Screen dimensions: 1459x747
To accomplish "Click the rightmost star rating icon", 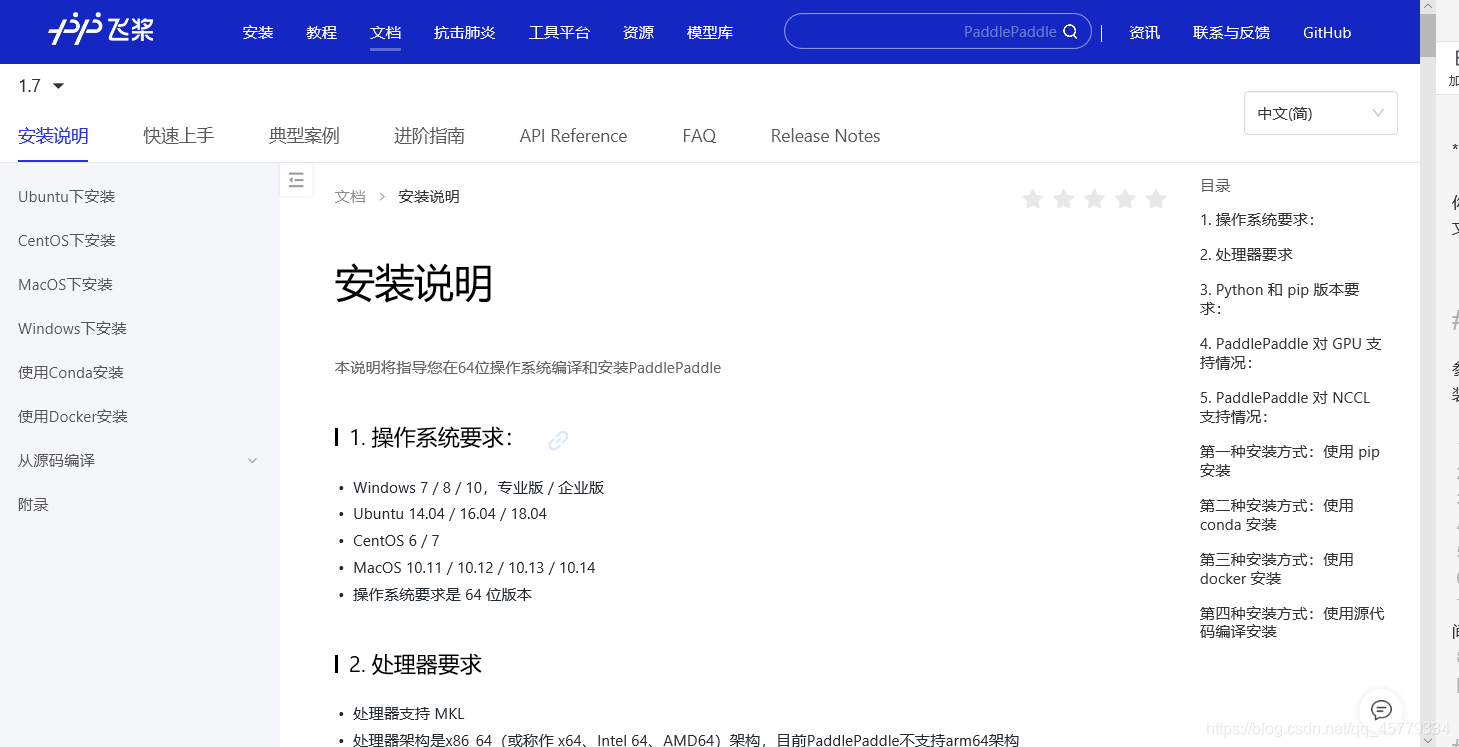I will pyautogui.click(x=1156, y=199).
